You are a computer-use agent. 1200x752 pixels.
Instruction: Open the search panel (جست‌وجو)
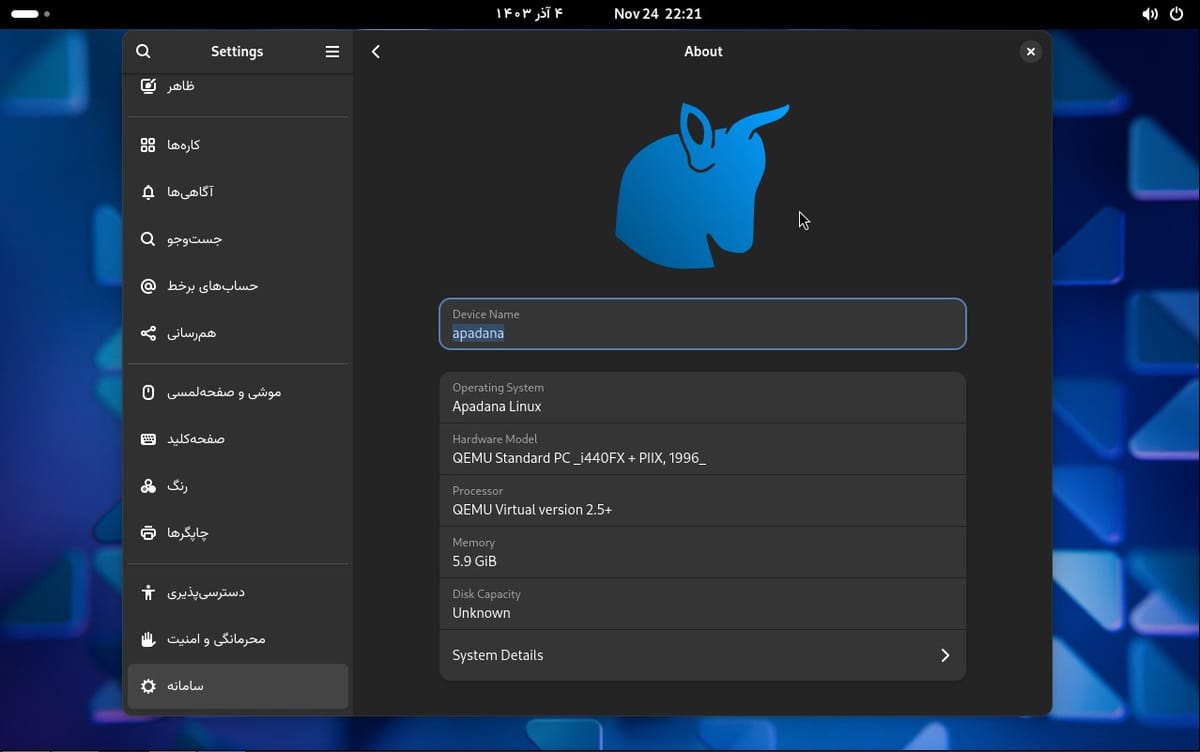pyautogui.click(x=238, y=239)
